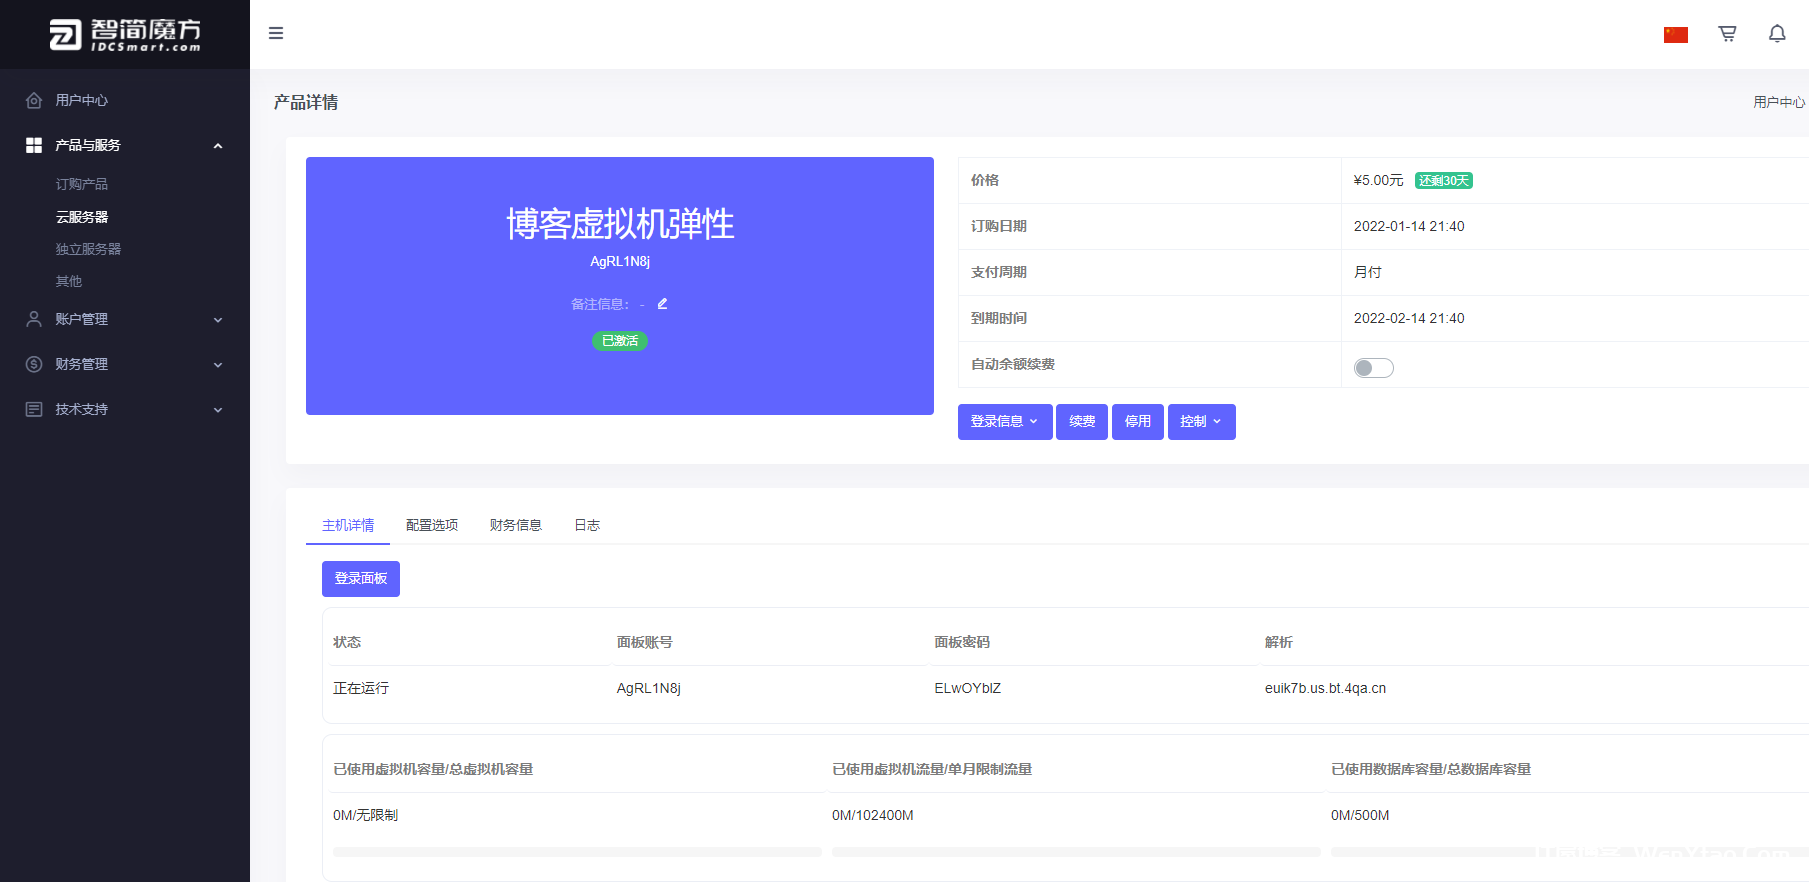The height and width of the screenshot is (882, 1809).
Task: Open the 控制 dropdown button
Action: pyautogui.click(x=1201, y=422)
